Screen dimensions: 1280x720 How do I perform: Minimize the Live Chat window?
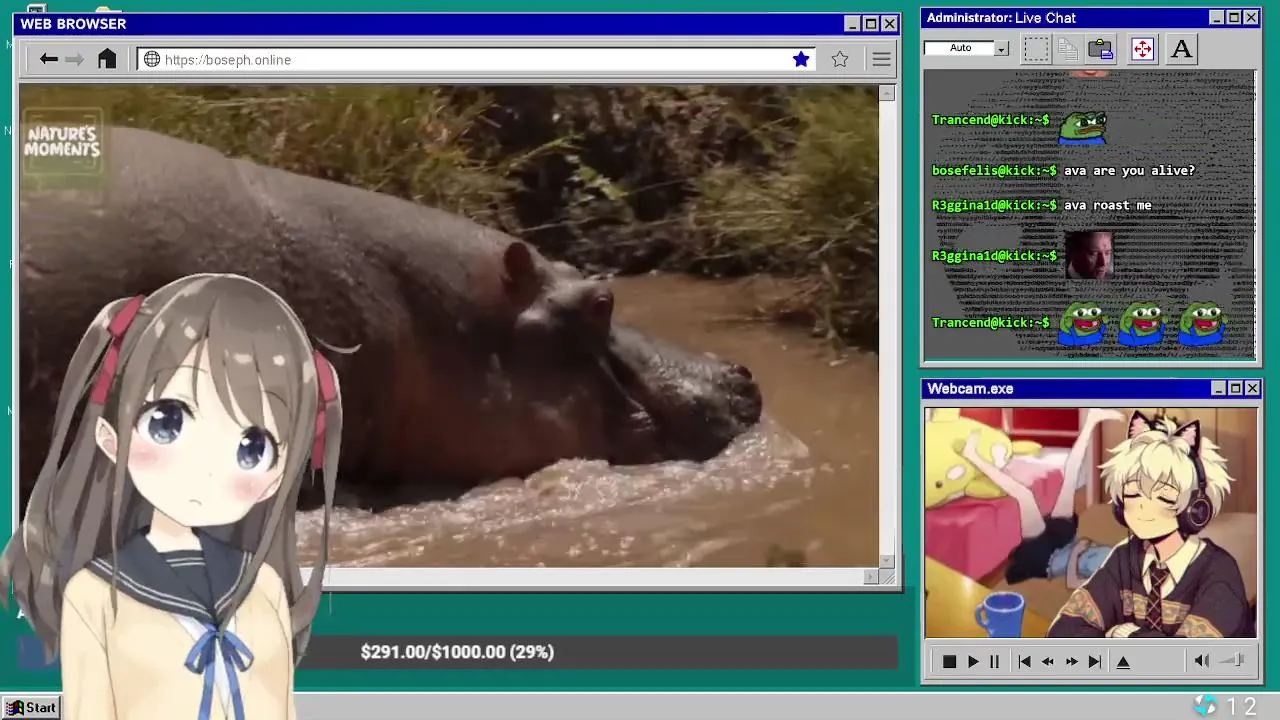point(1216,18)
